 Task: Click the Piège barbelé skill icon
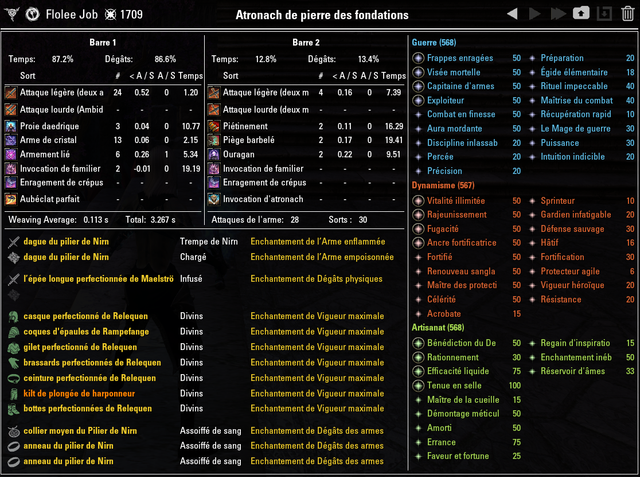pos(214,140)
